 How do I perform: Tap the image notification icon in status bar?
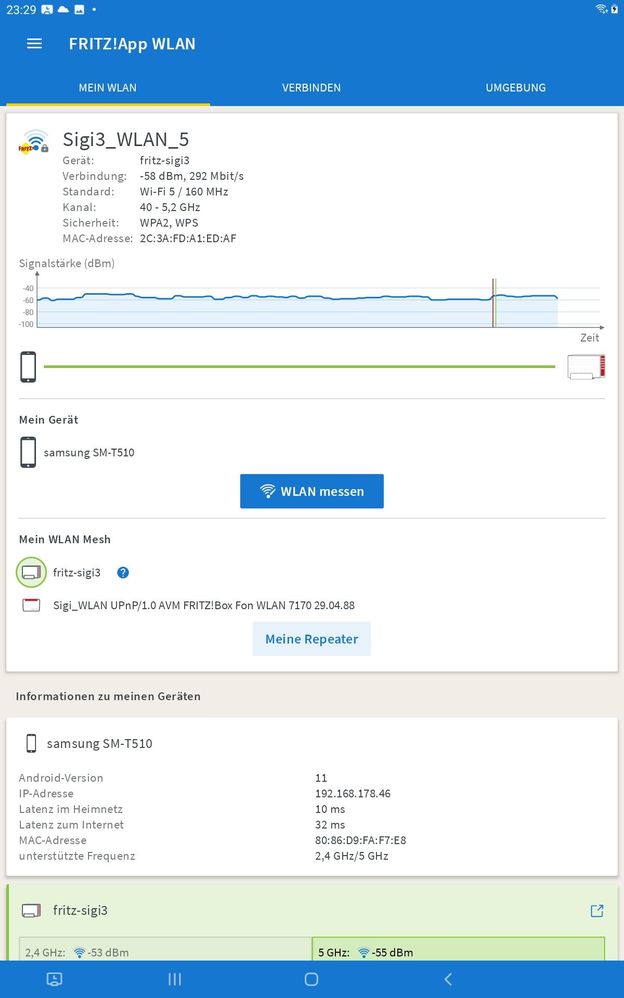(x=79, y=10)
